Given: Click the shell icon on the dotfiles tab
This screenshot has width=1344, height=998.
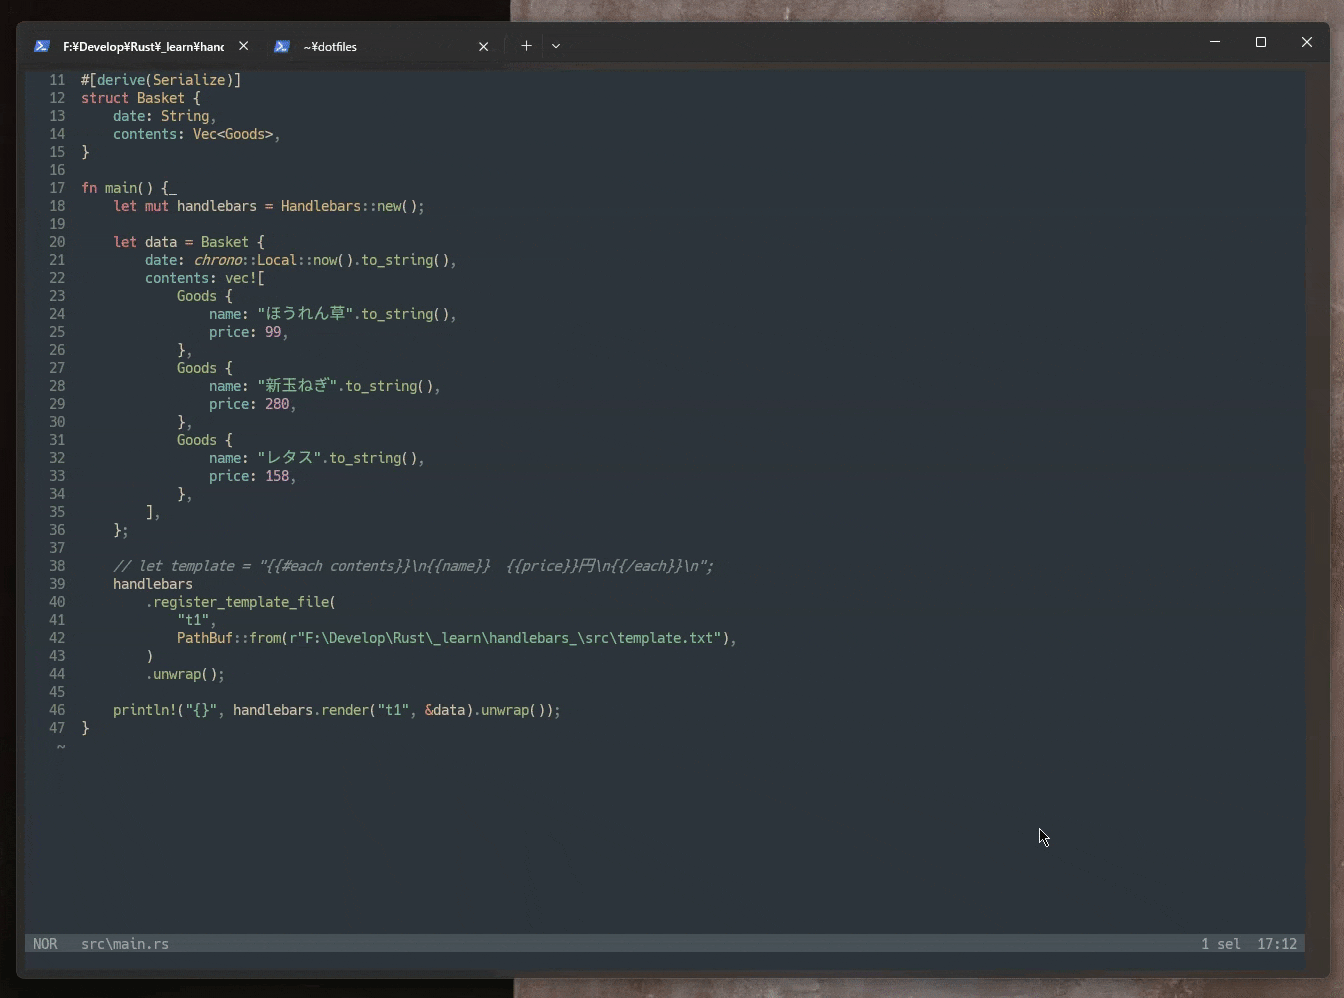Looking at the screenshot, I should tap(282, 45).
